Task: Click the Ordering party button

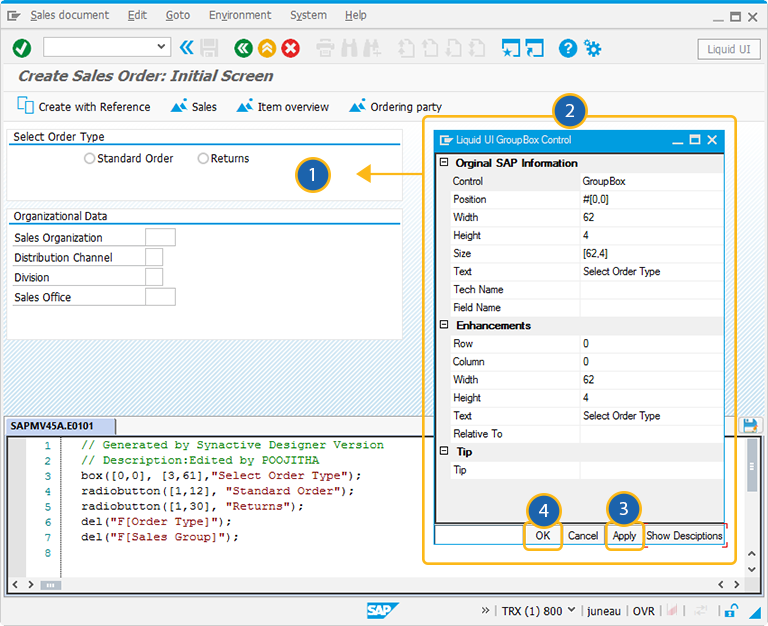Action: [395, 106]
